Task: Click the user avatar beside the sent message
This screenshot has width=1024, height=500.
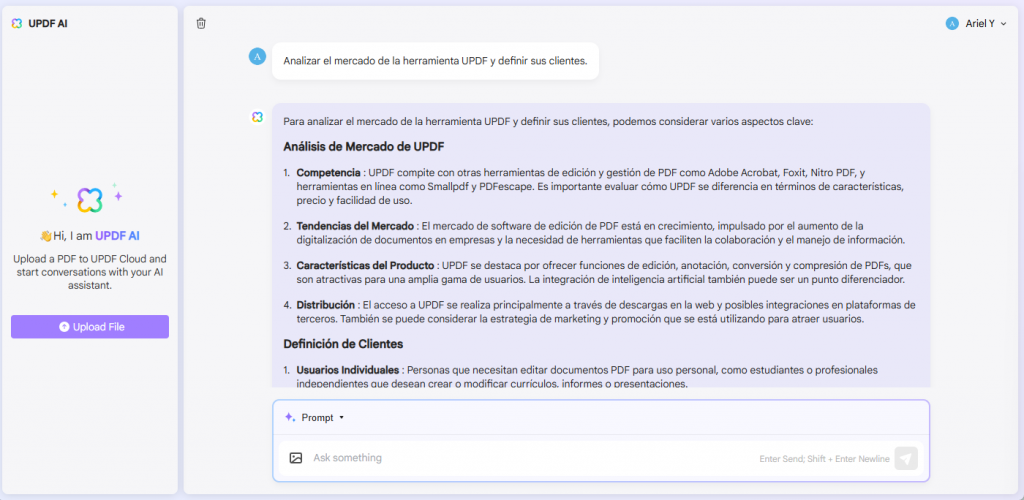Action: click(257, 56)
